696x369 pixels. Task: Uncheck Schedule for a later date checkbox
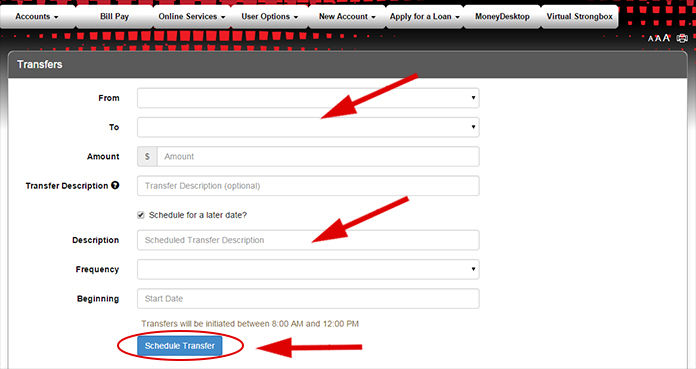tap(141, 215)
